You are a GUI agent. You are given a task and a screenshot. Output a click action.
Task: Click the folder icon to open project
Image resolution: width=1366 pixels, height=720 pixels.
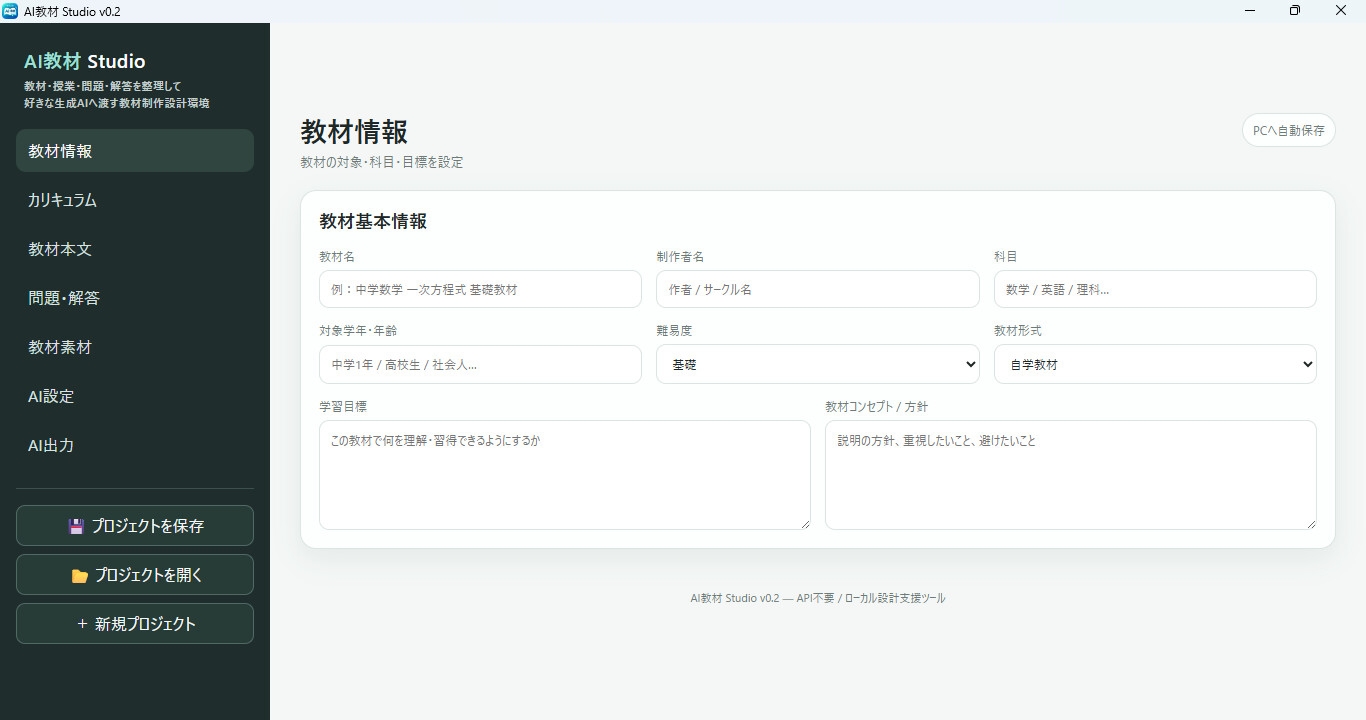coord(80,576)
